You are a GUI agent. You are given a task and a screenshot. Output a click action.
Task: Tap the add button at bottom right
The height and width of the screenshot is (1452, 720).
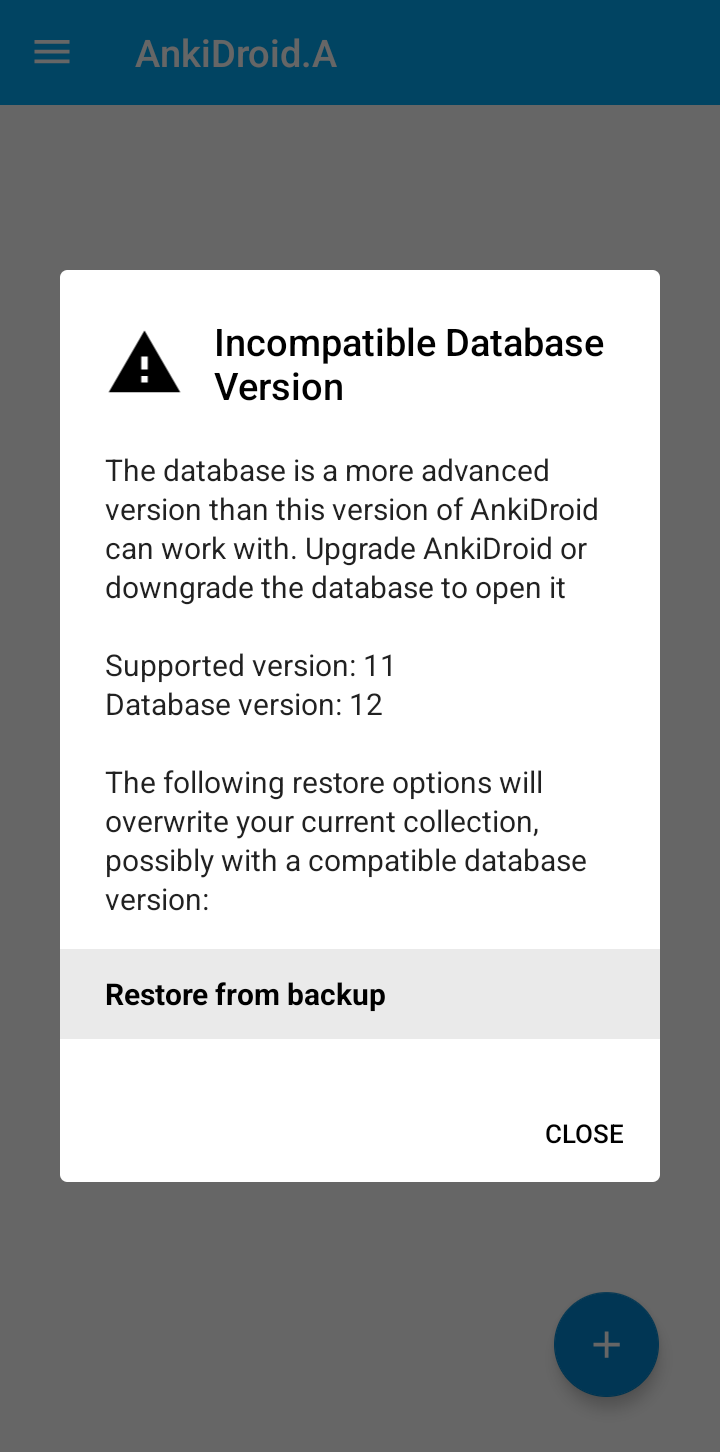pyautogui.click(x=606, y=1344)
